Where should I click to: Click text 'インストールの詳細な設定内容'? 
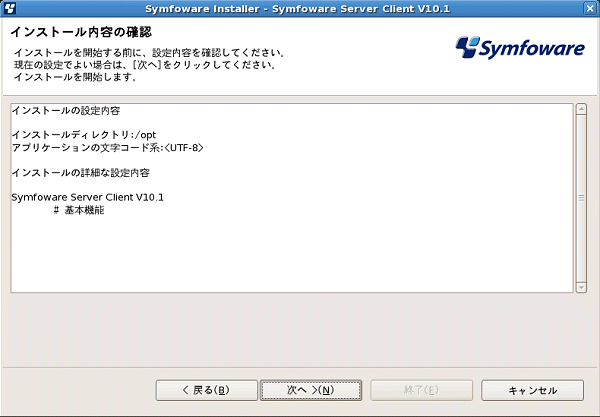tap(80, 173)
